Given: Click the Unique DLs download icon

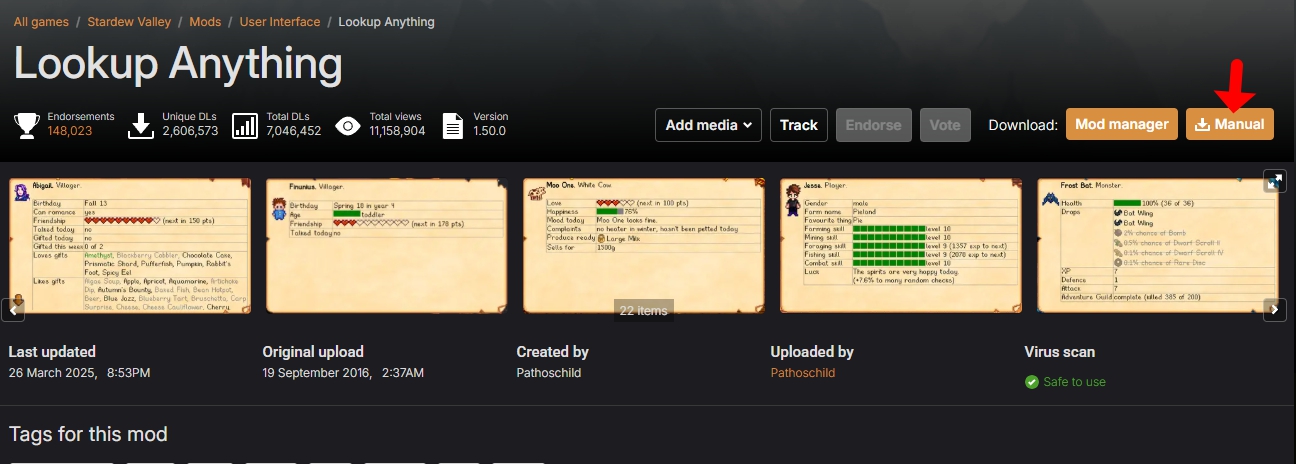Looking at the screenshot, I should point(141,125).
